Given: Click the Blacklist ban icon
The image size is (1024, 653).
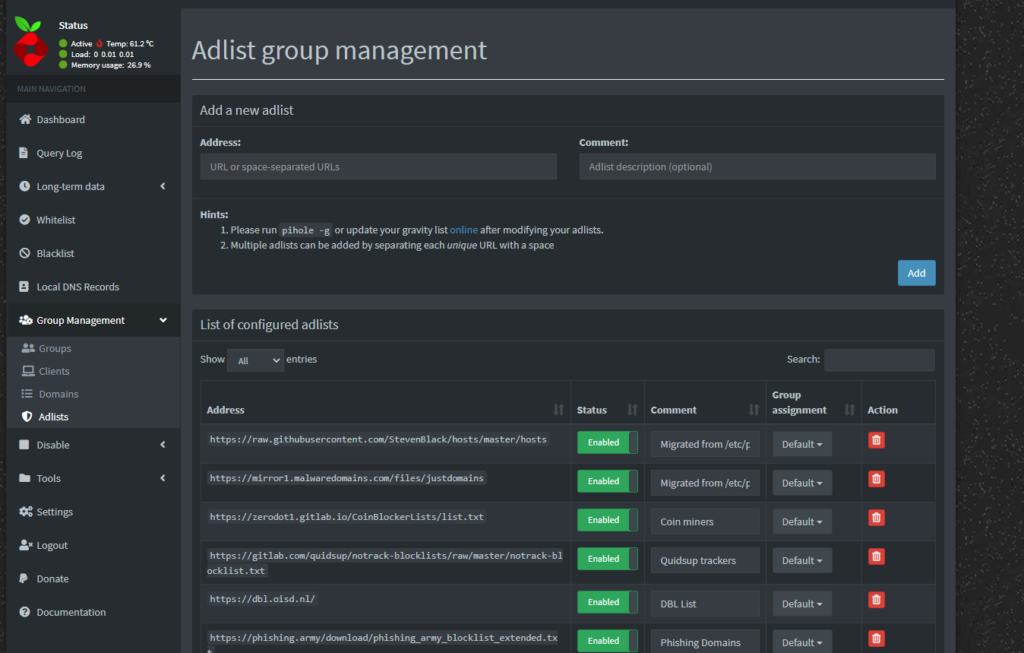Looking at the screenshot, I should [24, 253].
